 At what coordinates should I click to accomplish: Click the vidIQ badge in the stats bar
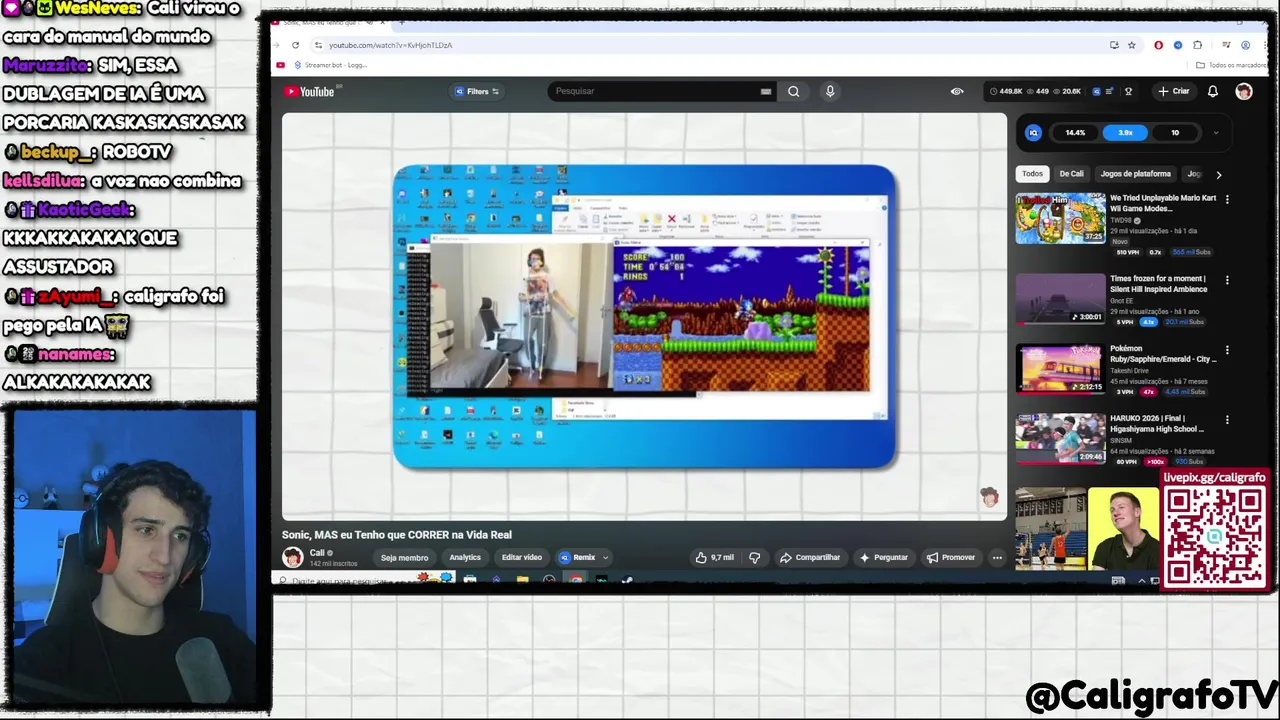(x=1096, y=91)
